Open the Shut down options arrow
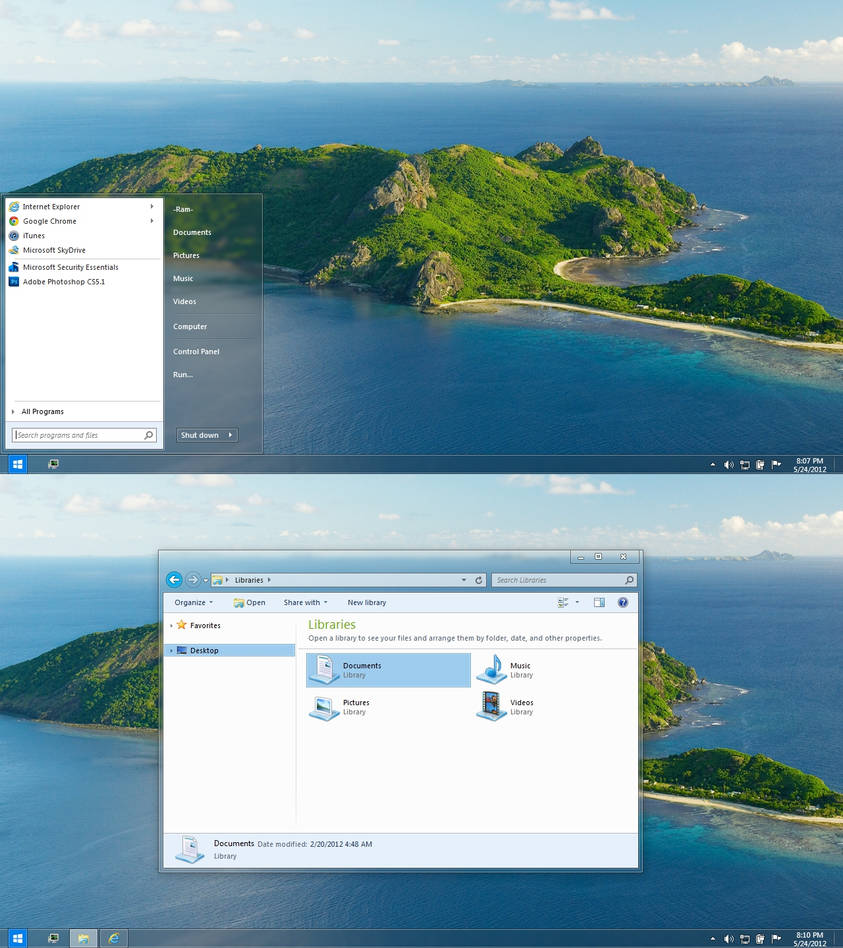 pos(230,435)
